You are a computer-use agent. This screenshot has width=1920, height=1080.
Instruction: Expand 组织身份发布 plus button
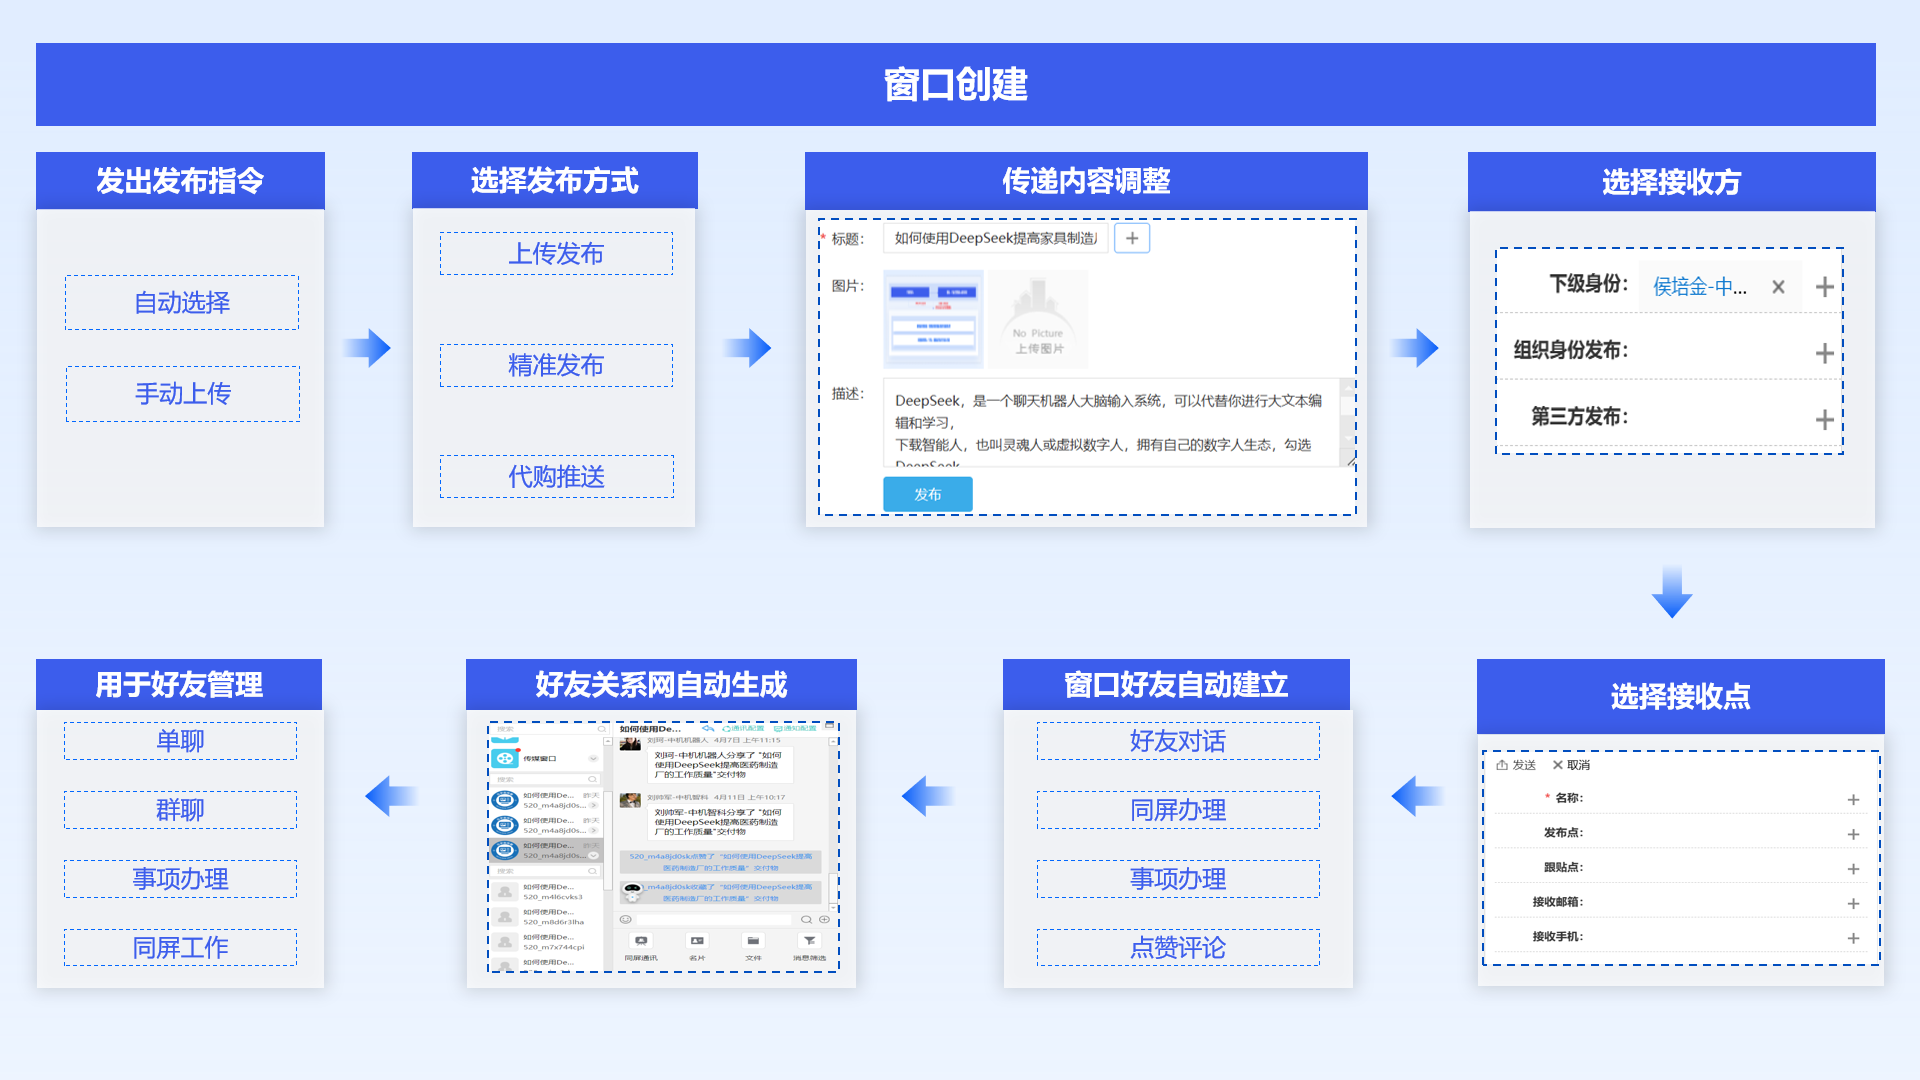coord(1824,353)
